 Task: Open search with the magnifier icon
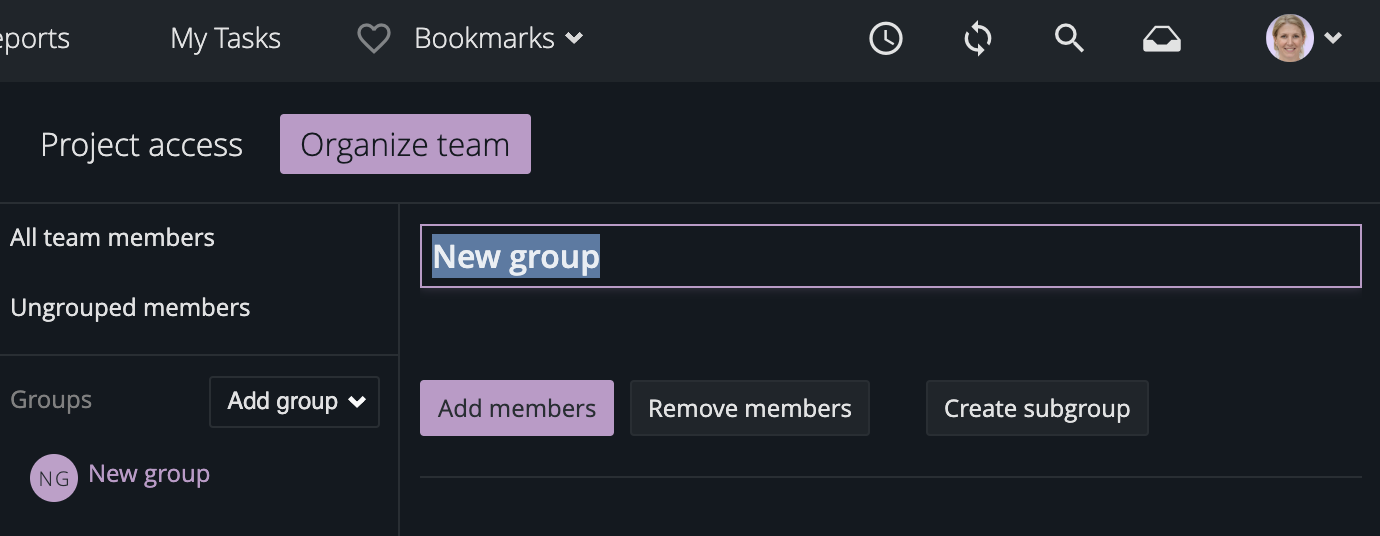click(1069, 39)
